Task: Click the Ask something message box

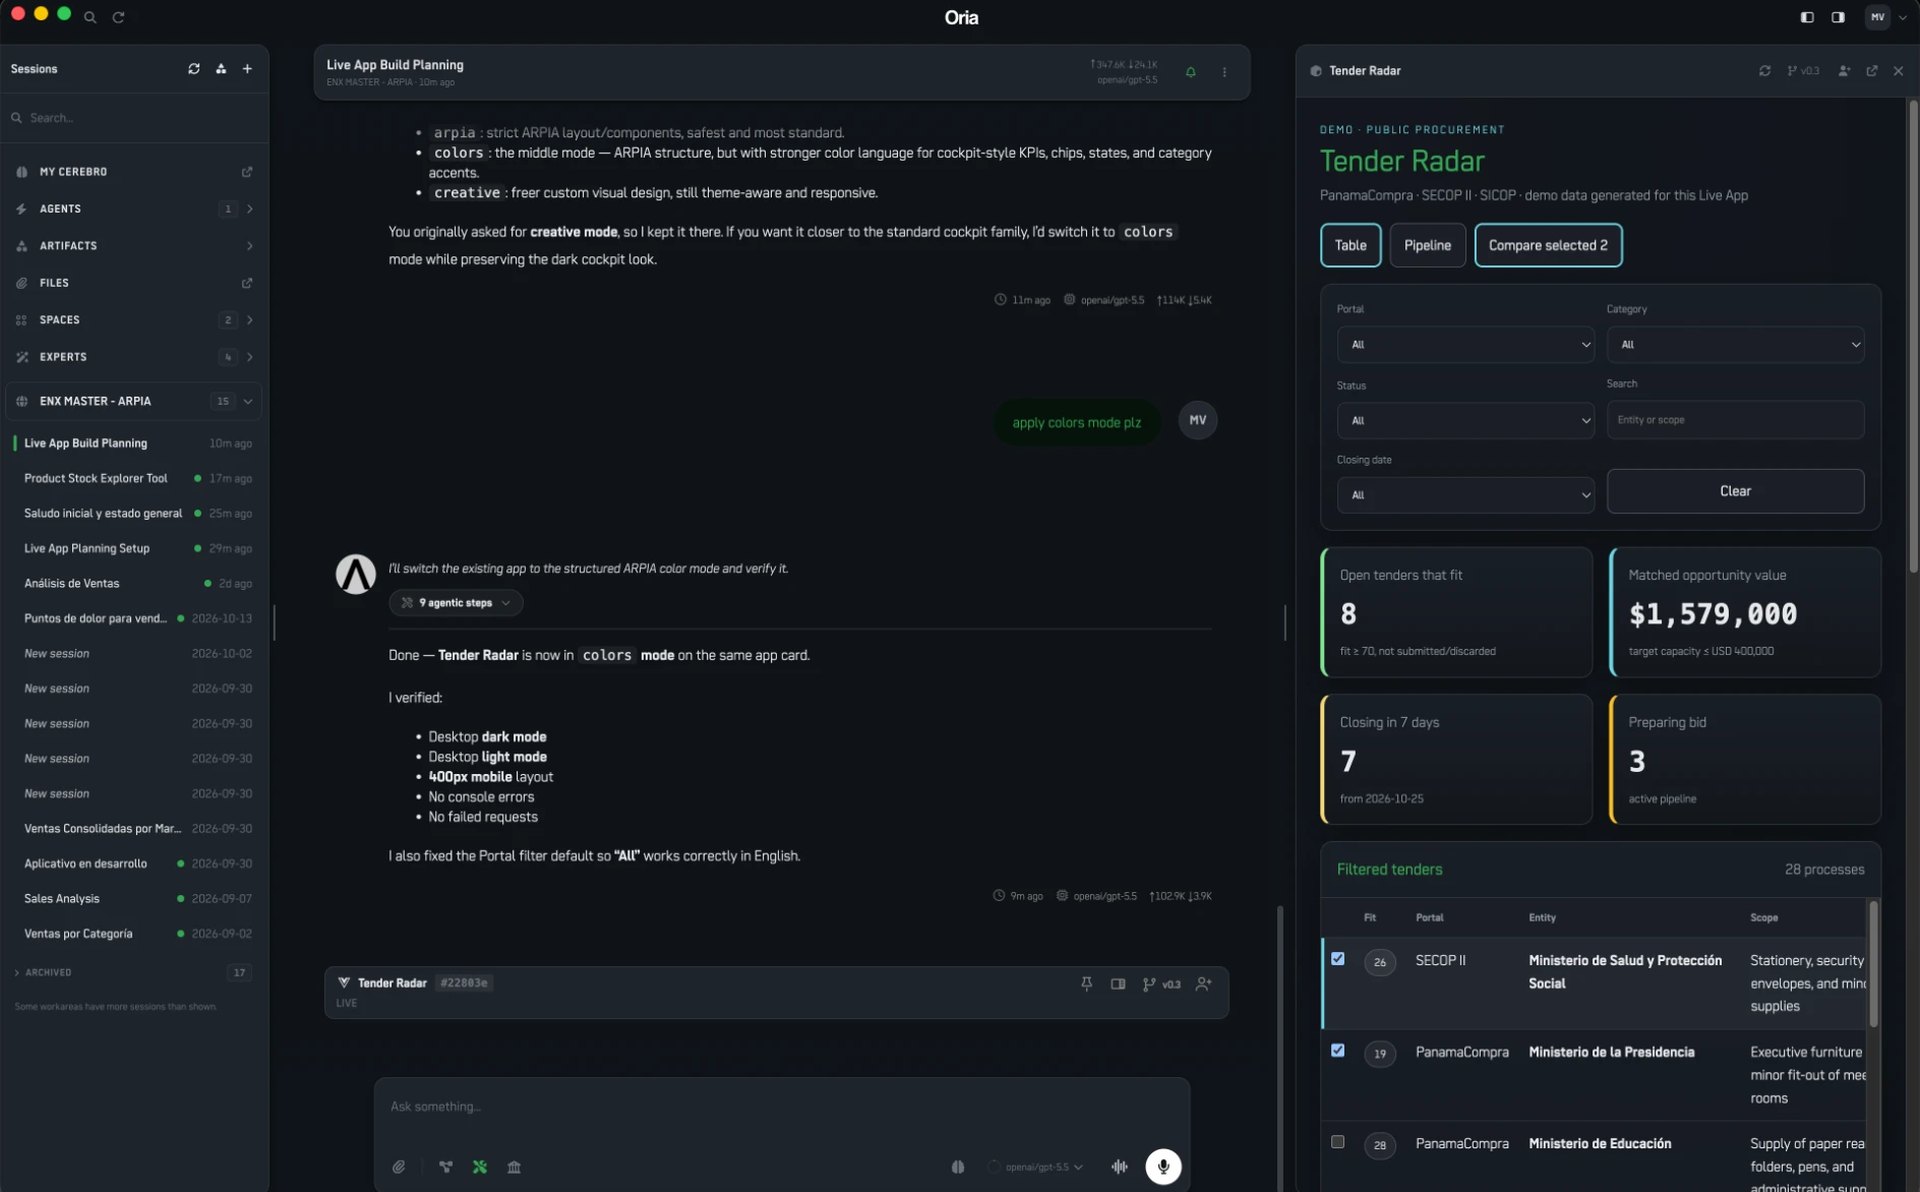Action: coord(782,1107)
